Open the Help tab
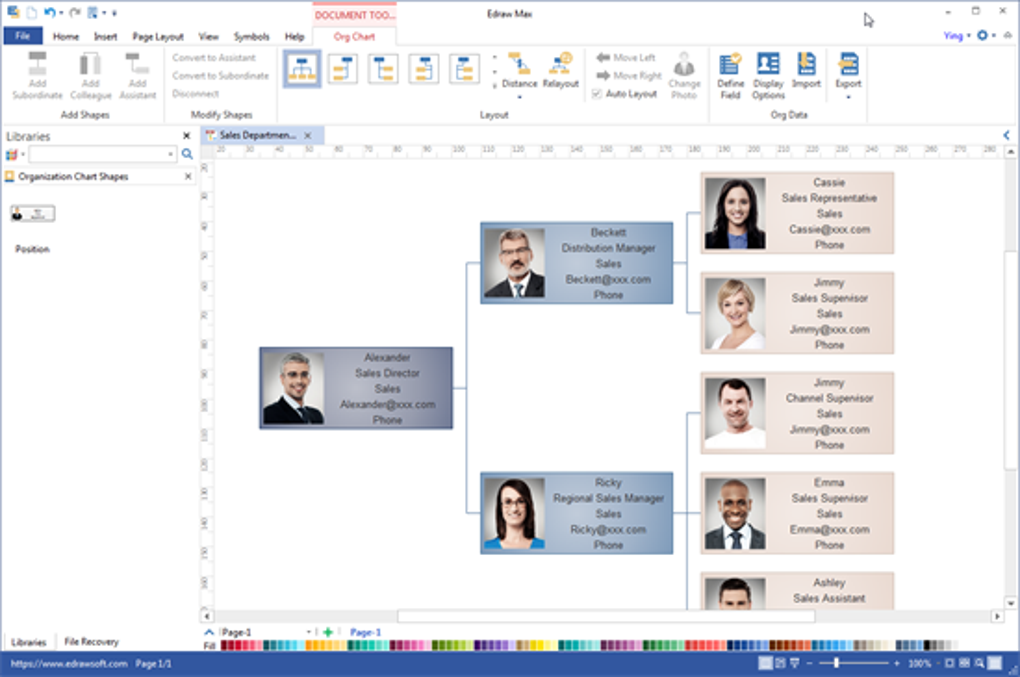This screenshot has height=677, width=1020. coord(294,36)
